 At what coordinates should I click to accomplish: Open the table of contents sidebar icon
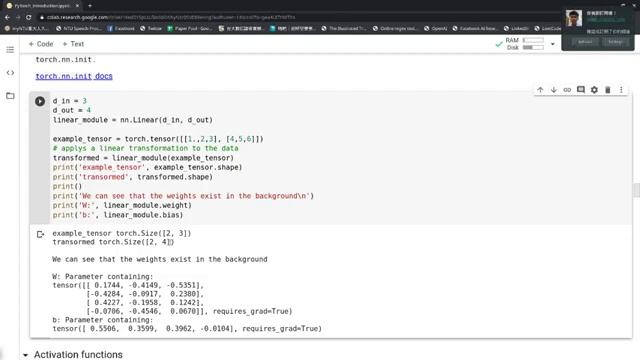tap(10, 50)
